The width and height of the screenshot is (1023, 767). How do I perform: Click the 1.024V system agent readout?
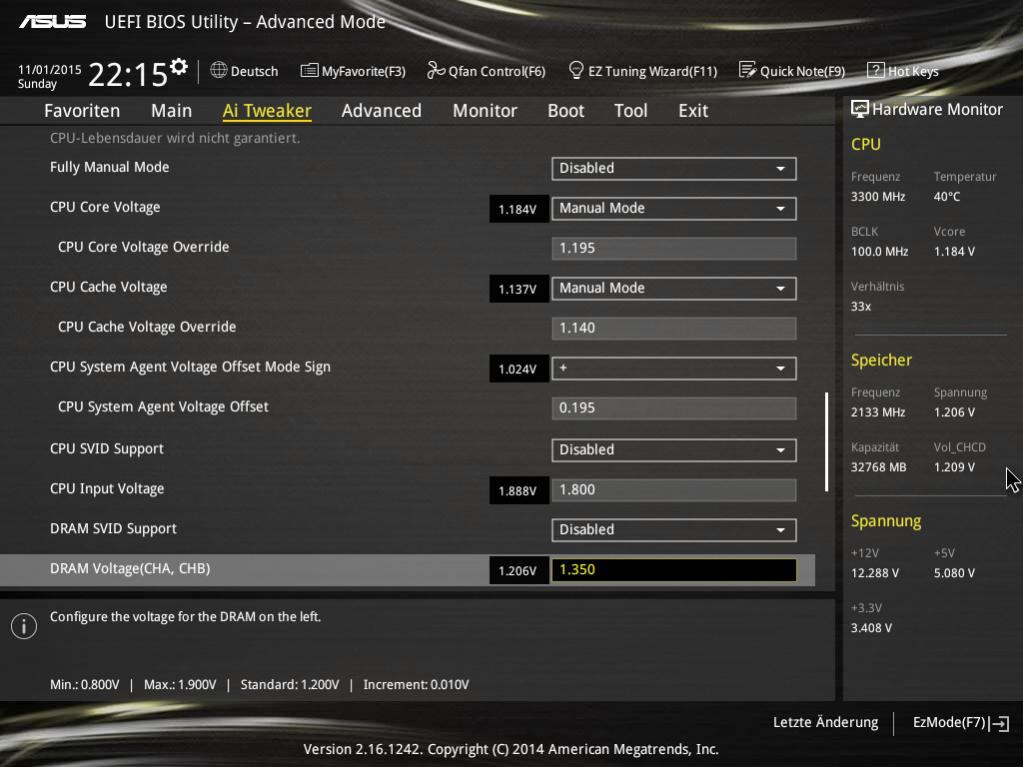518,369
